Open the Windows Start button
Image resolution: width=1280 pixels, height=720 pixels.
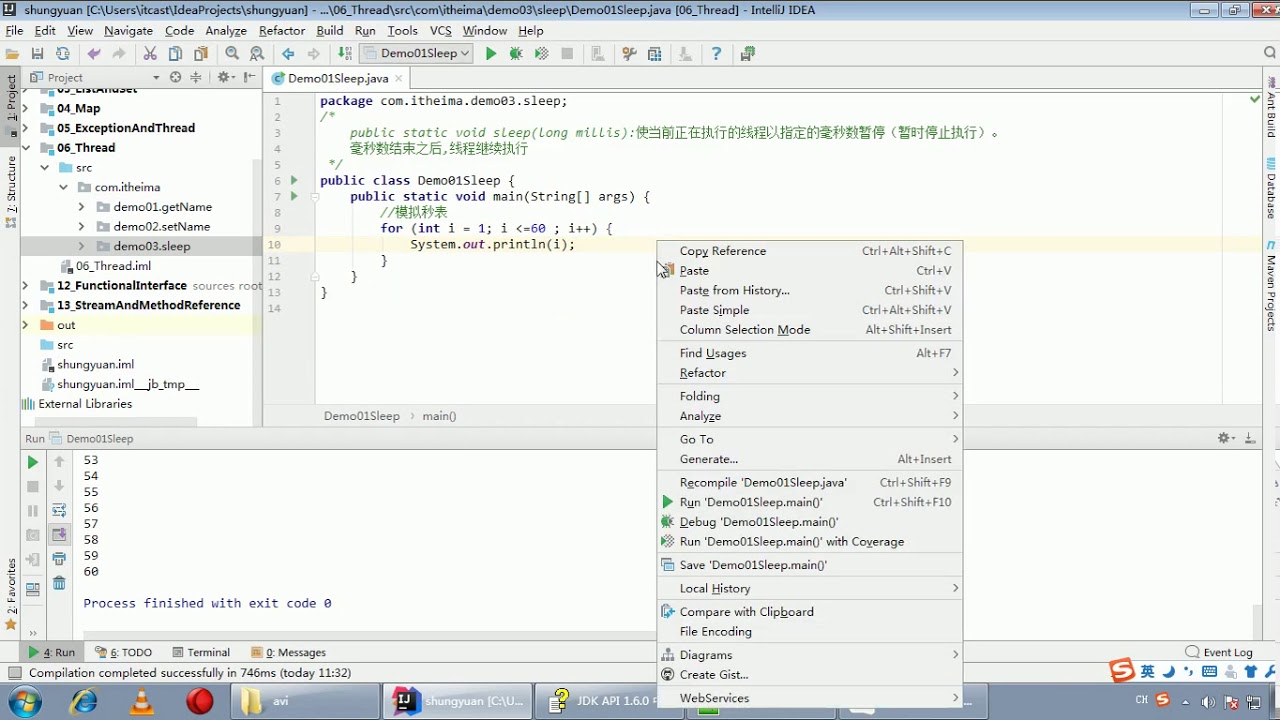25,701
